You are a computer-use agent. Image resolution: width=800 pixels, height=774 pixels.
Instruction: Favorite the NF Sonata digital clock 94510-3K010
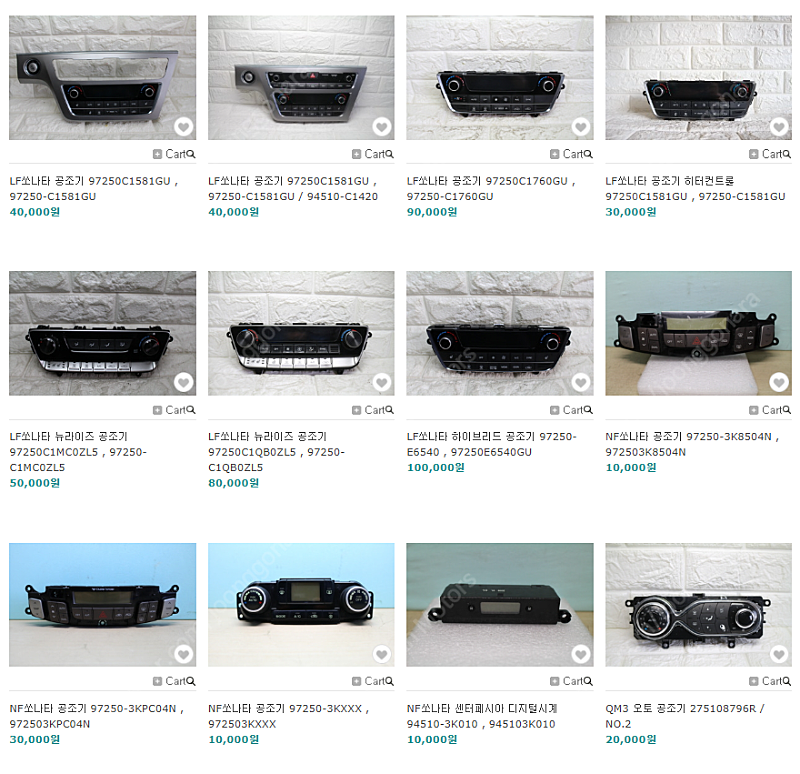[x=581, y=654]
